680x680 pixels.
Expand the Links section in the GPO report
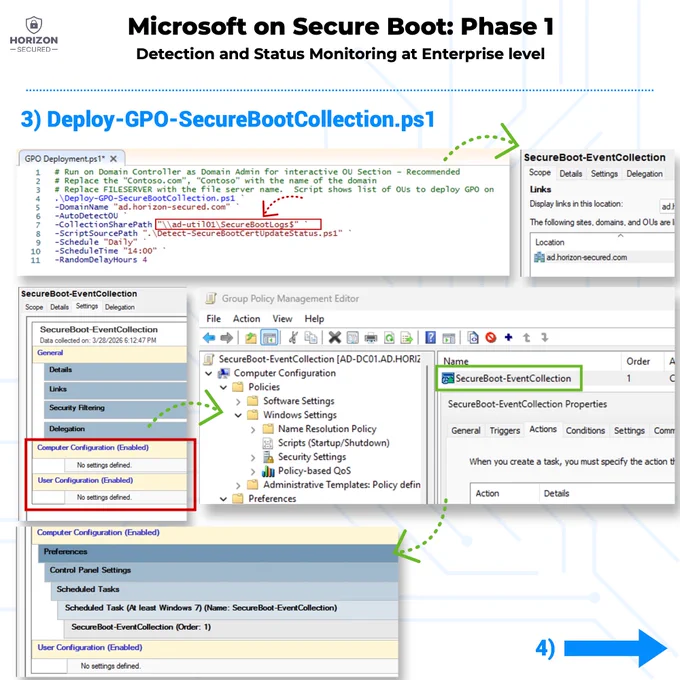pyautogui.click(x=115, y=389)
